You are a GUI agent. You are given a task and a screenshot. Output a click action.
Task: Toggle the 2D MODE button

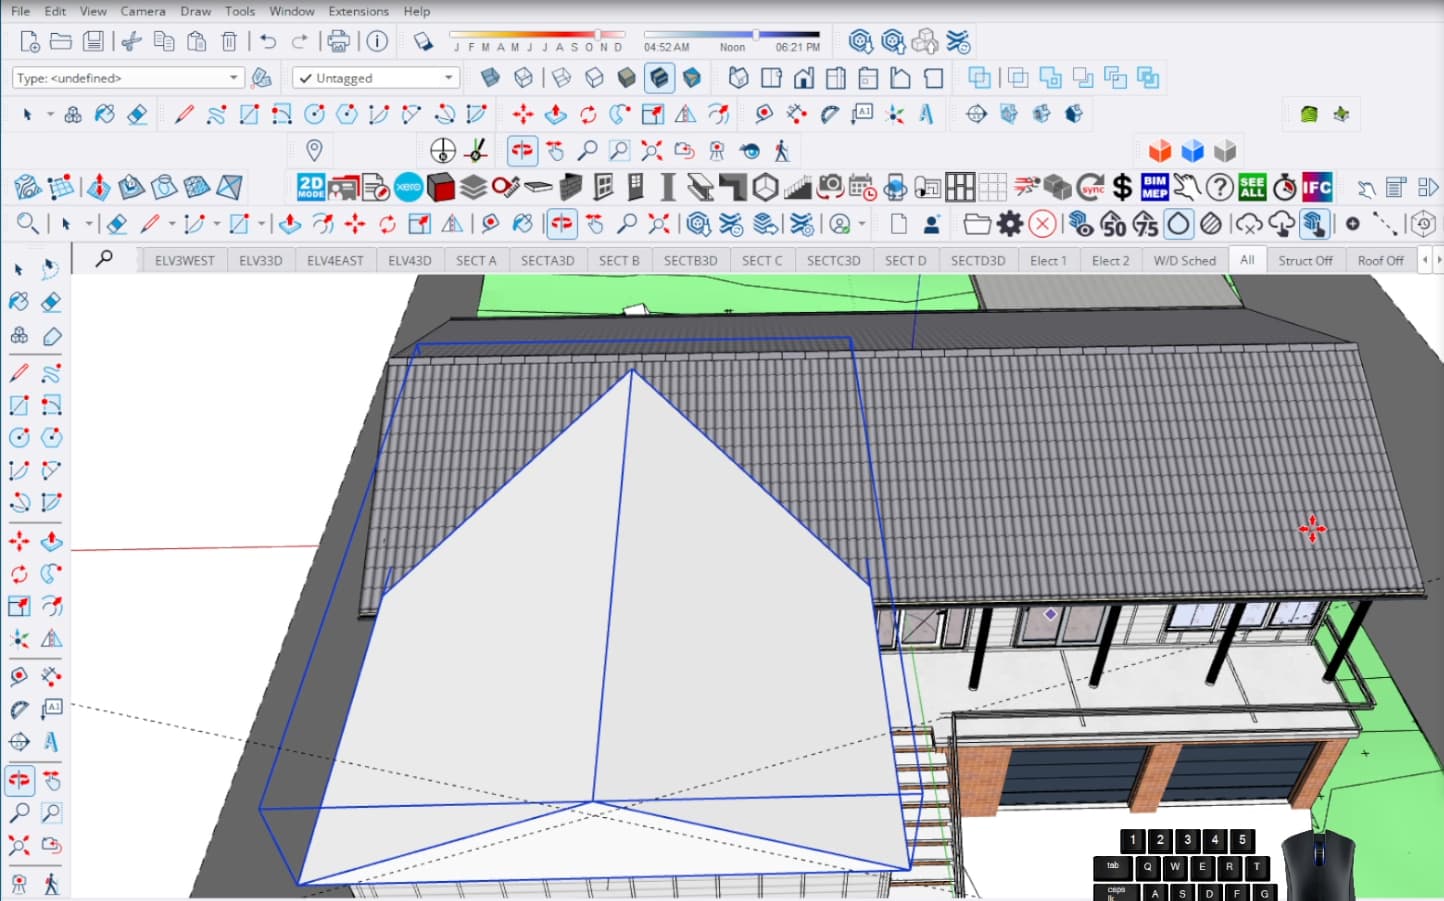click(x=311, y=187)
